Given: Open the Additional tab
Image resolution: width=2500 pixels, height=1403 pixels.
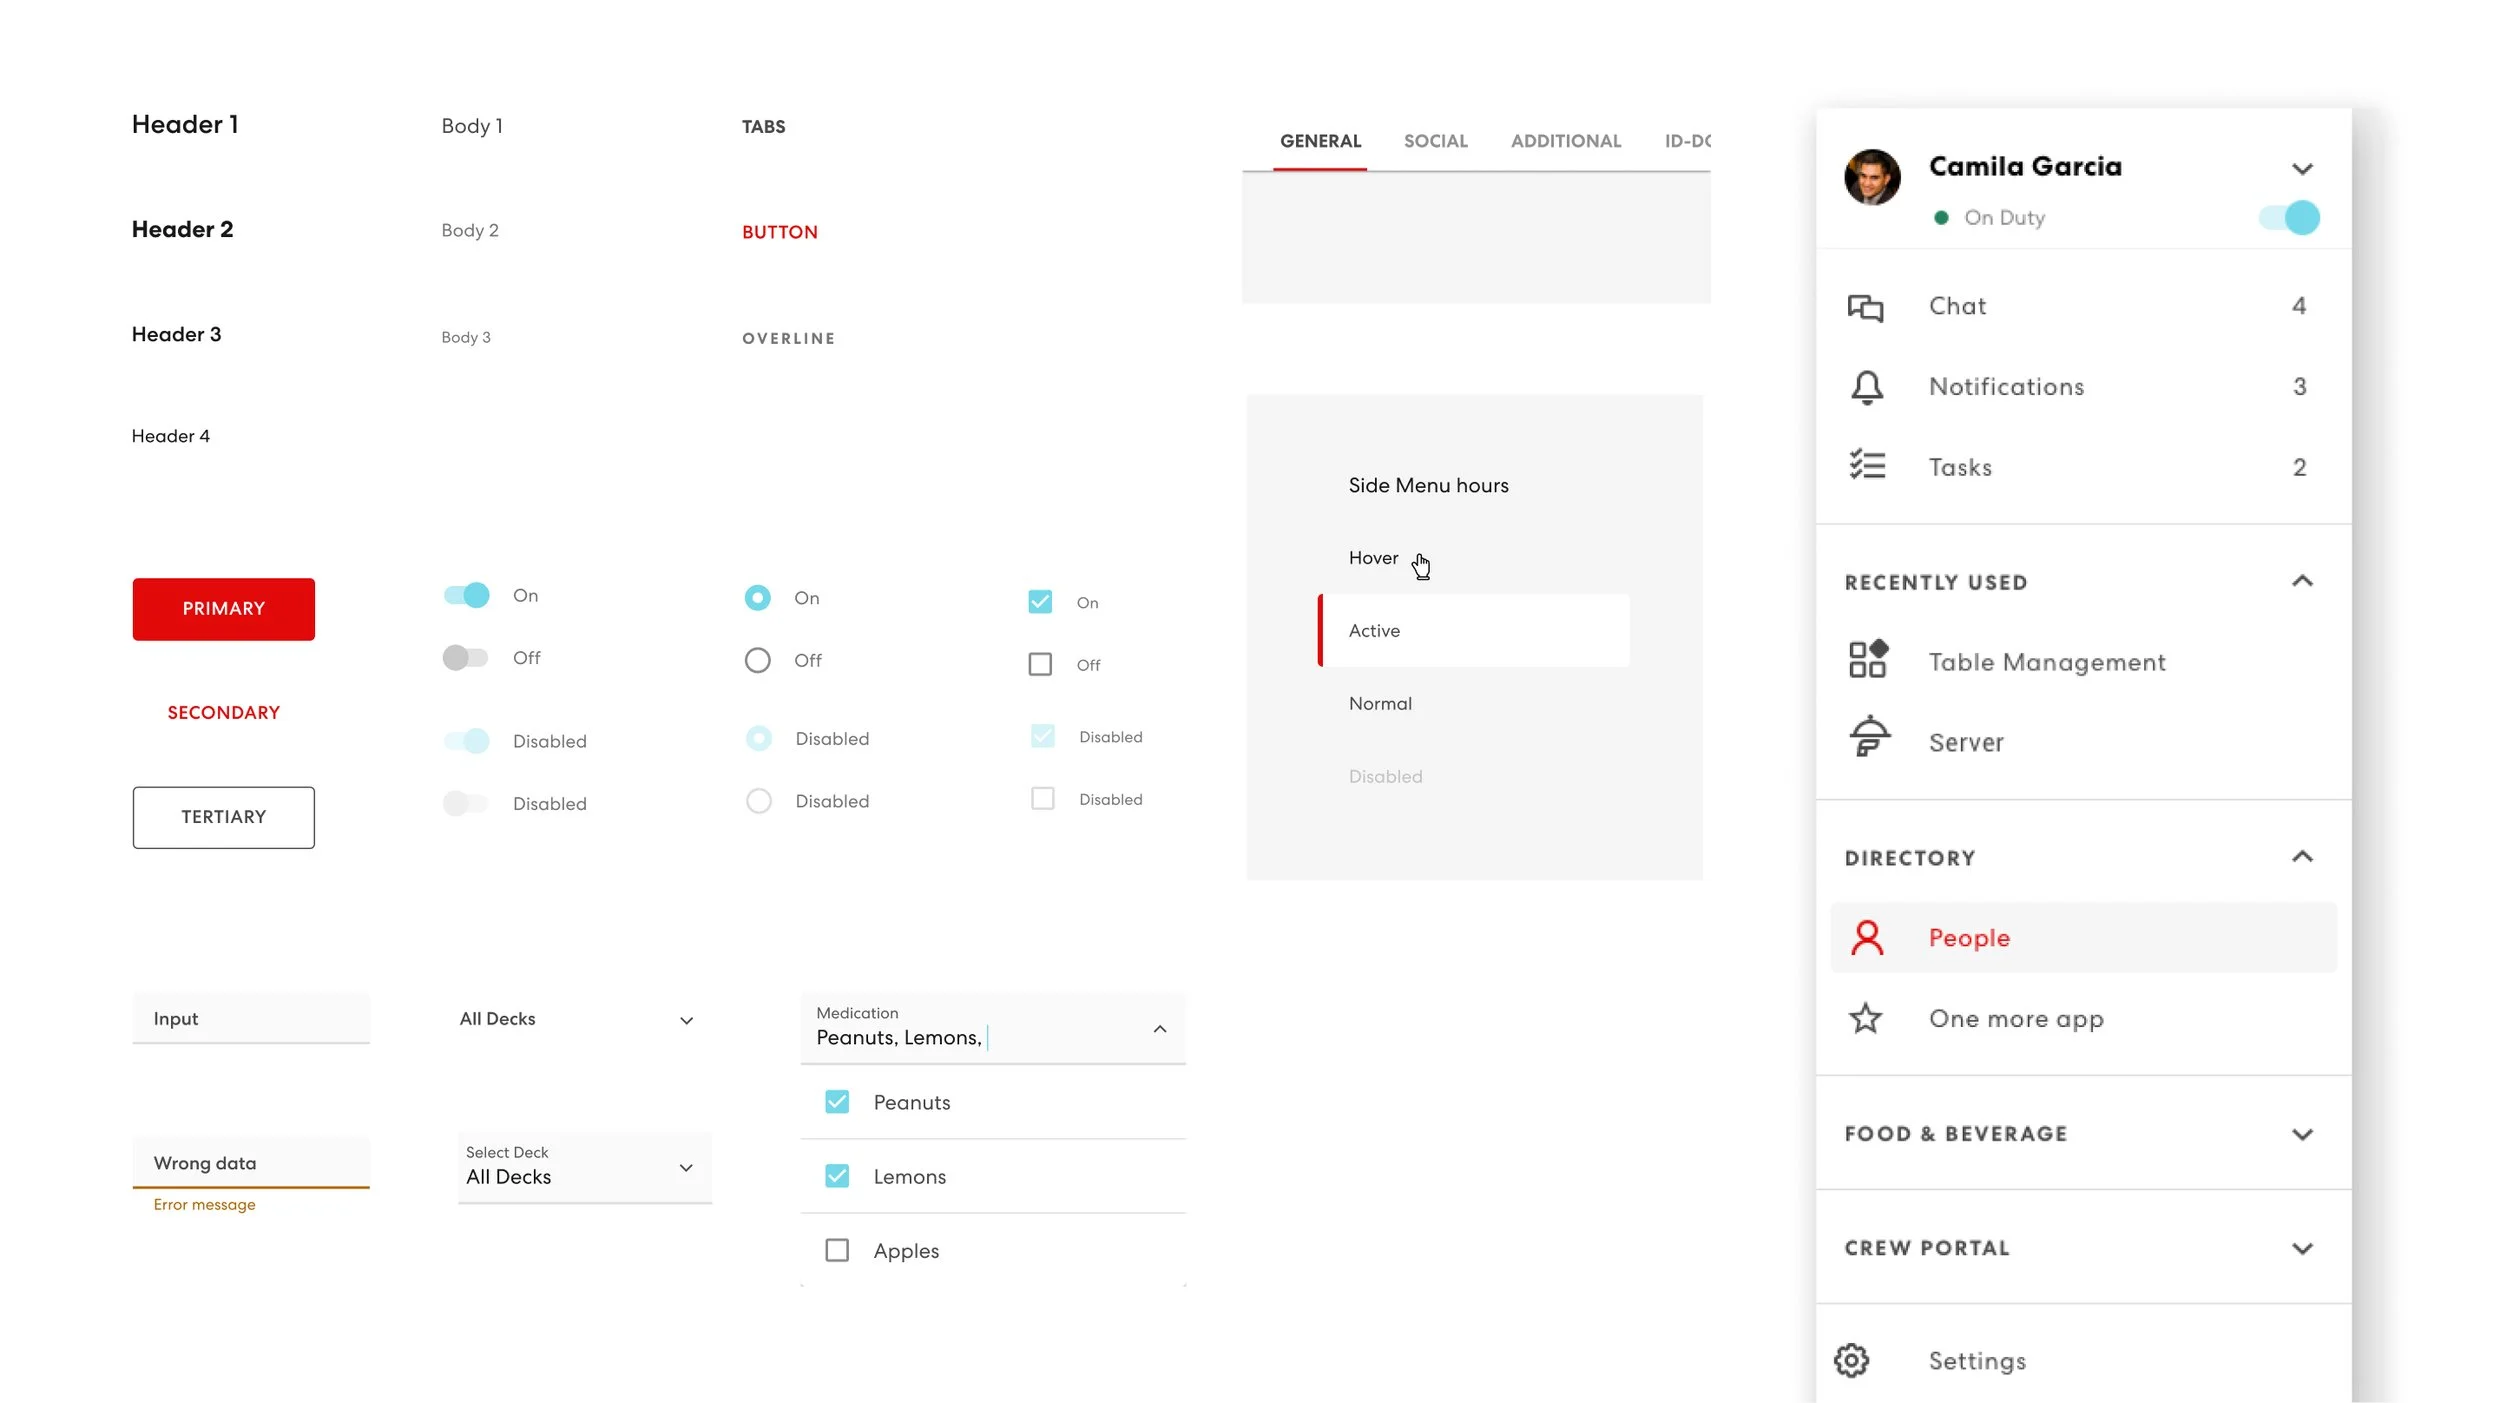Looking at the screenshot, I should click(x=1565, y=141).
